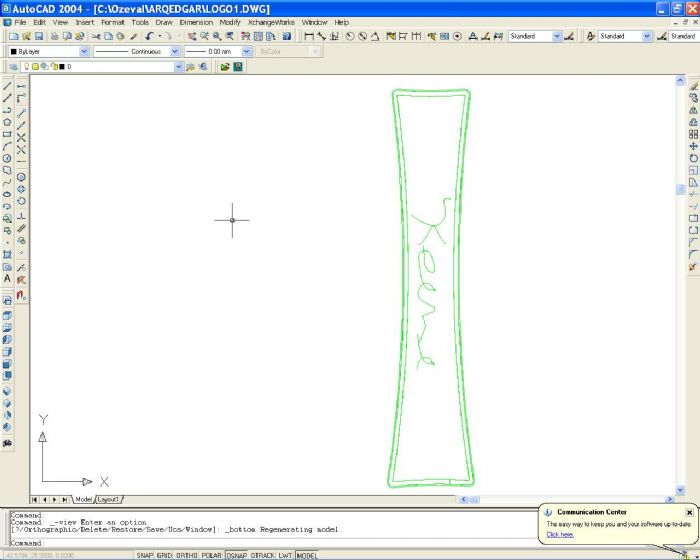Viewport: 700px width, 560px height.
Task: Select the Polygon draw tool
Action: (7, 122)
